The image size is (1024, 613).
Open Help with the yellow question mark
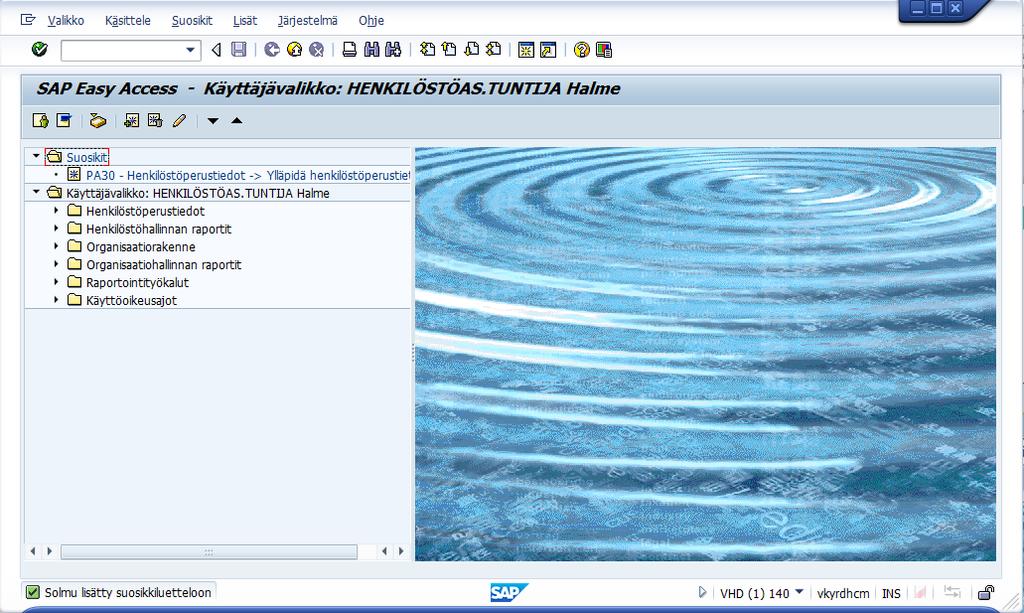coord(581,50)
